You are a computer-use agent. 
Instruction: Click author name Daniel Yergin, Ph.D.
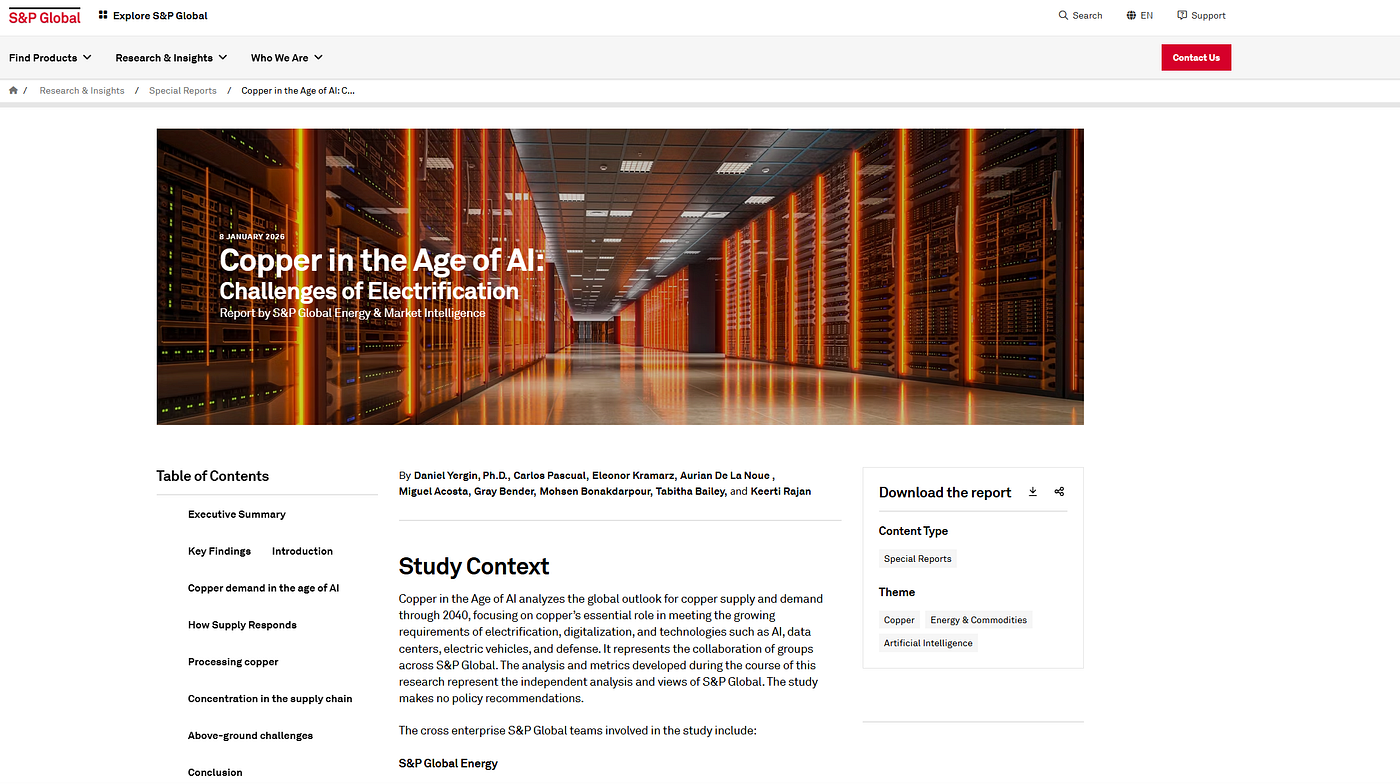460,476
